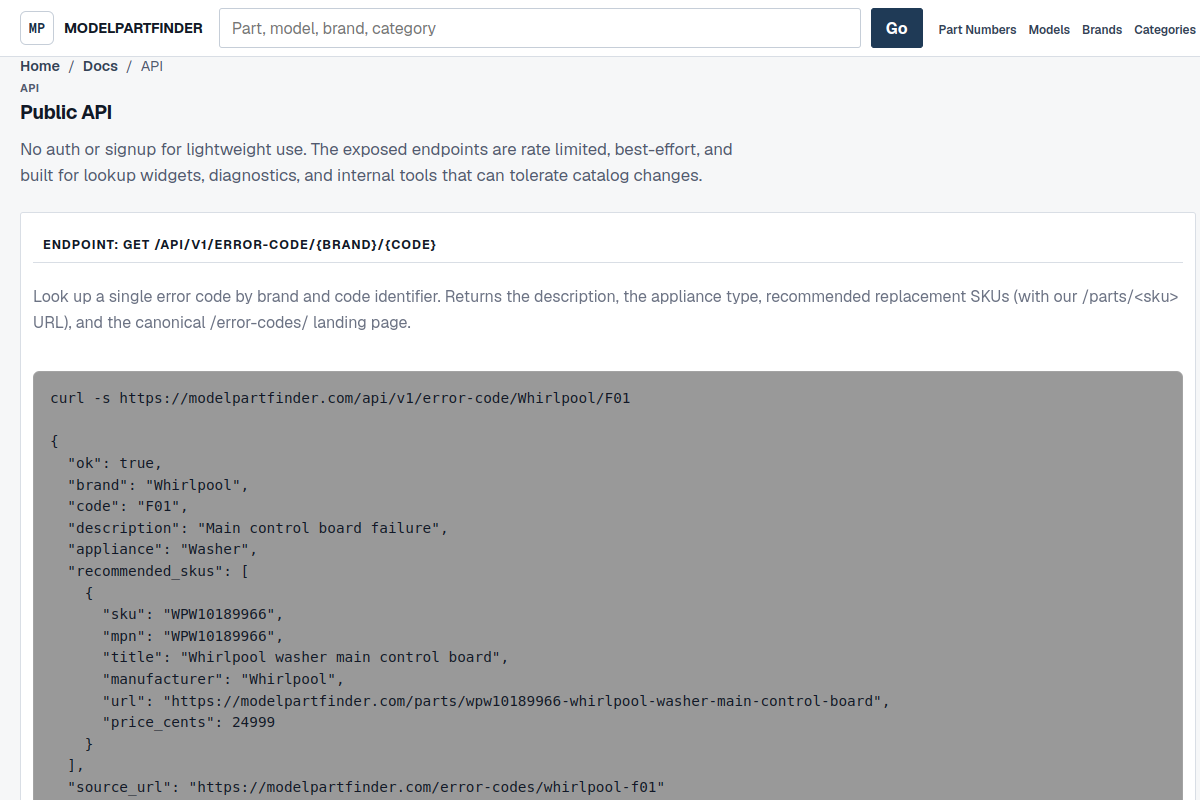Click the "description" Main control board failure line
This screenshot has width=1200, height=800.
tap(258, 528)
